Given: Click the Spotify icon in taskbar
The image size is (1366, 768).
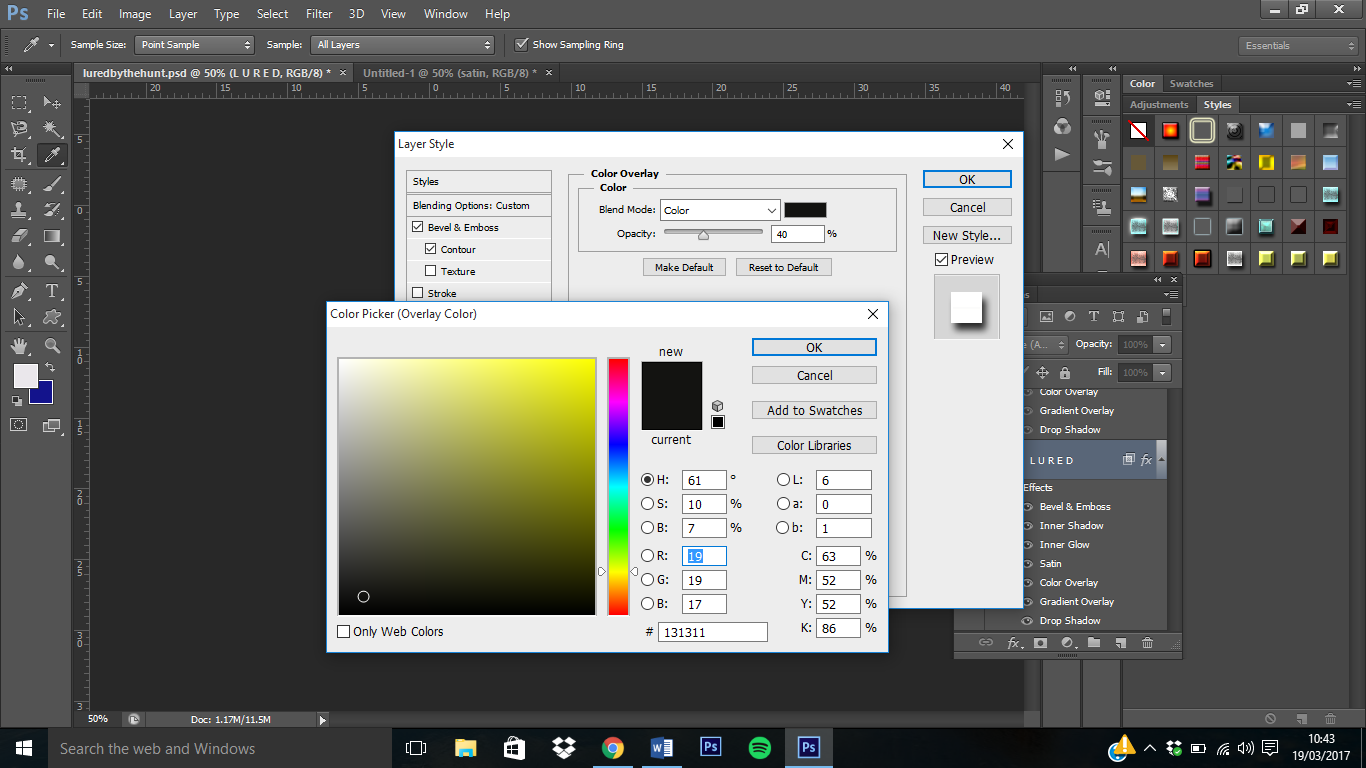Looking at the screenshot, I should click(759, 748).
